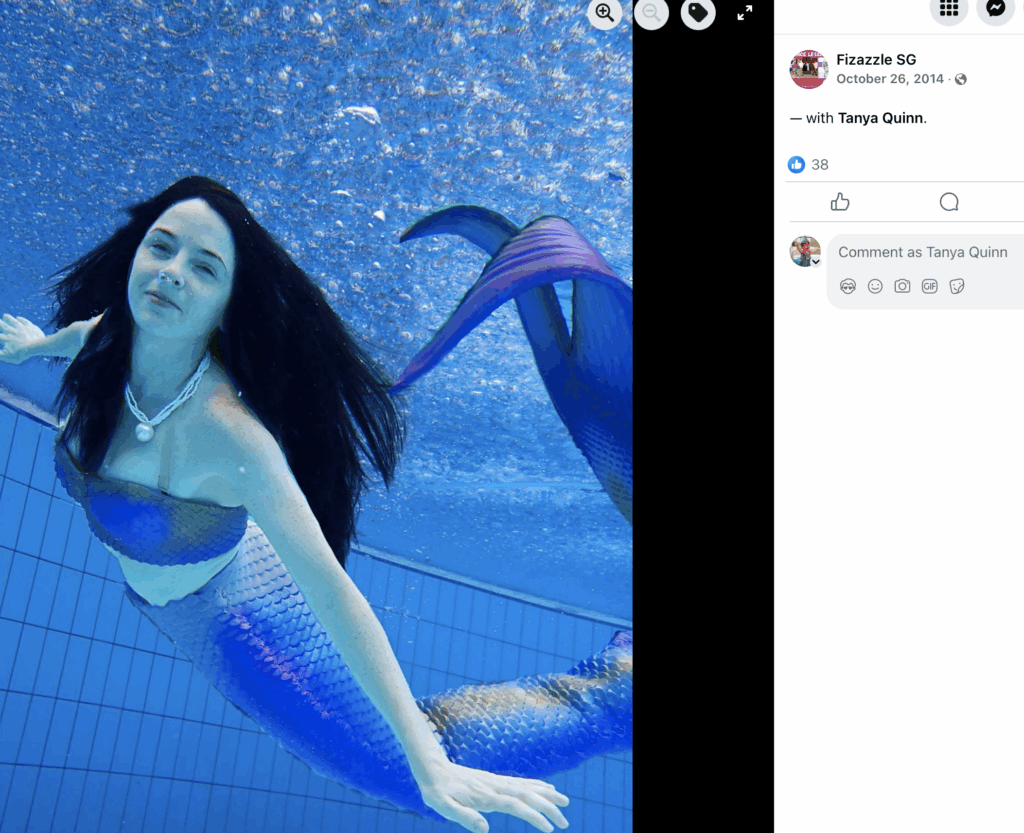Open the tagged Tanya Quinn profile

point(880,118)
